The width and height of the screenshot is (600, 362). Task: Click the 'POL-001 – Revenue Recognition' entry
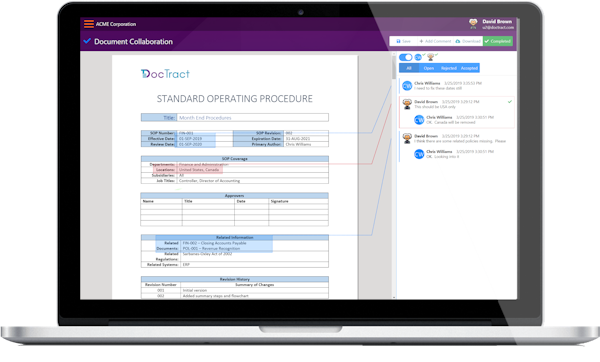[211, 248]
